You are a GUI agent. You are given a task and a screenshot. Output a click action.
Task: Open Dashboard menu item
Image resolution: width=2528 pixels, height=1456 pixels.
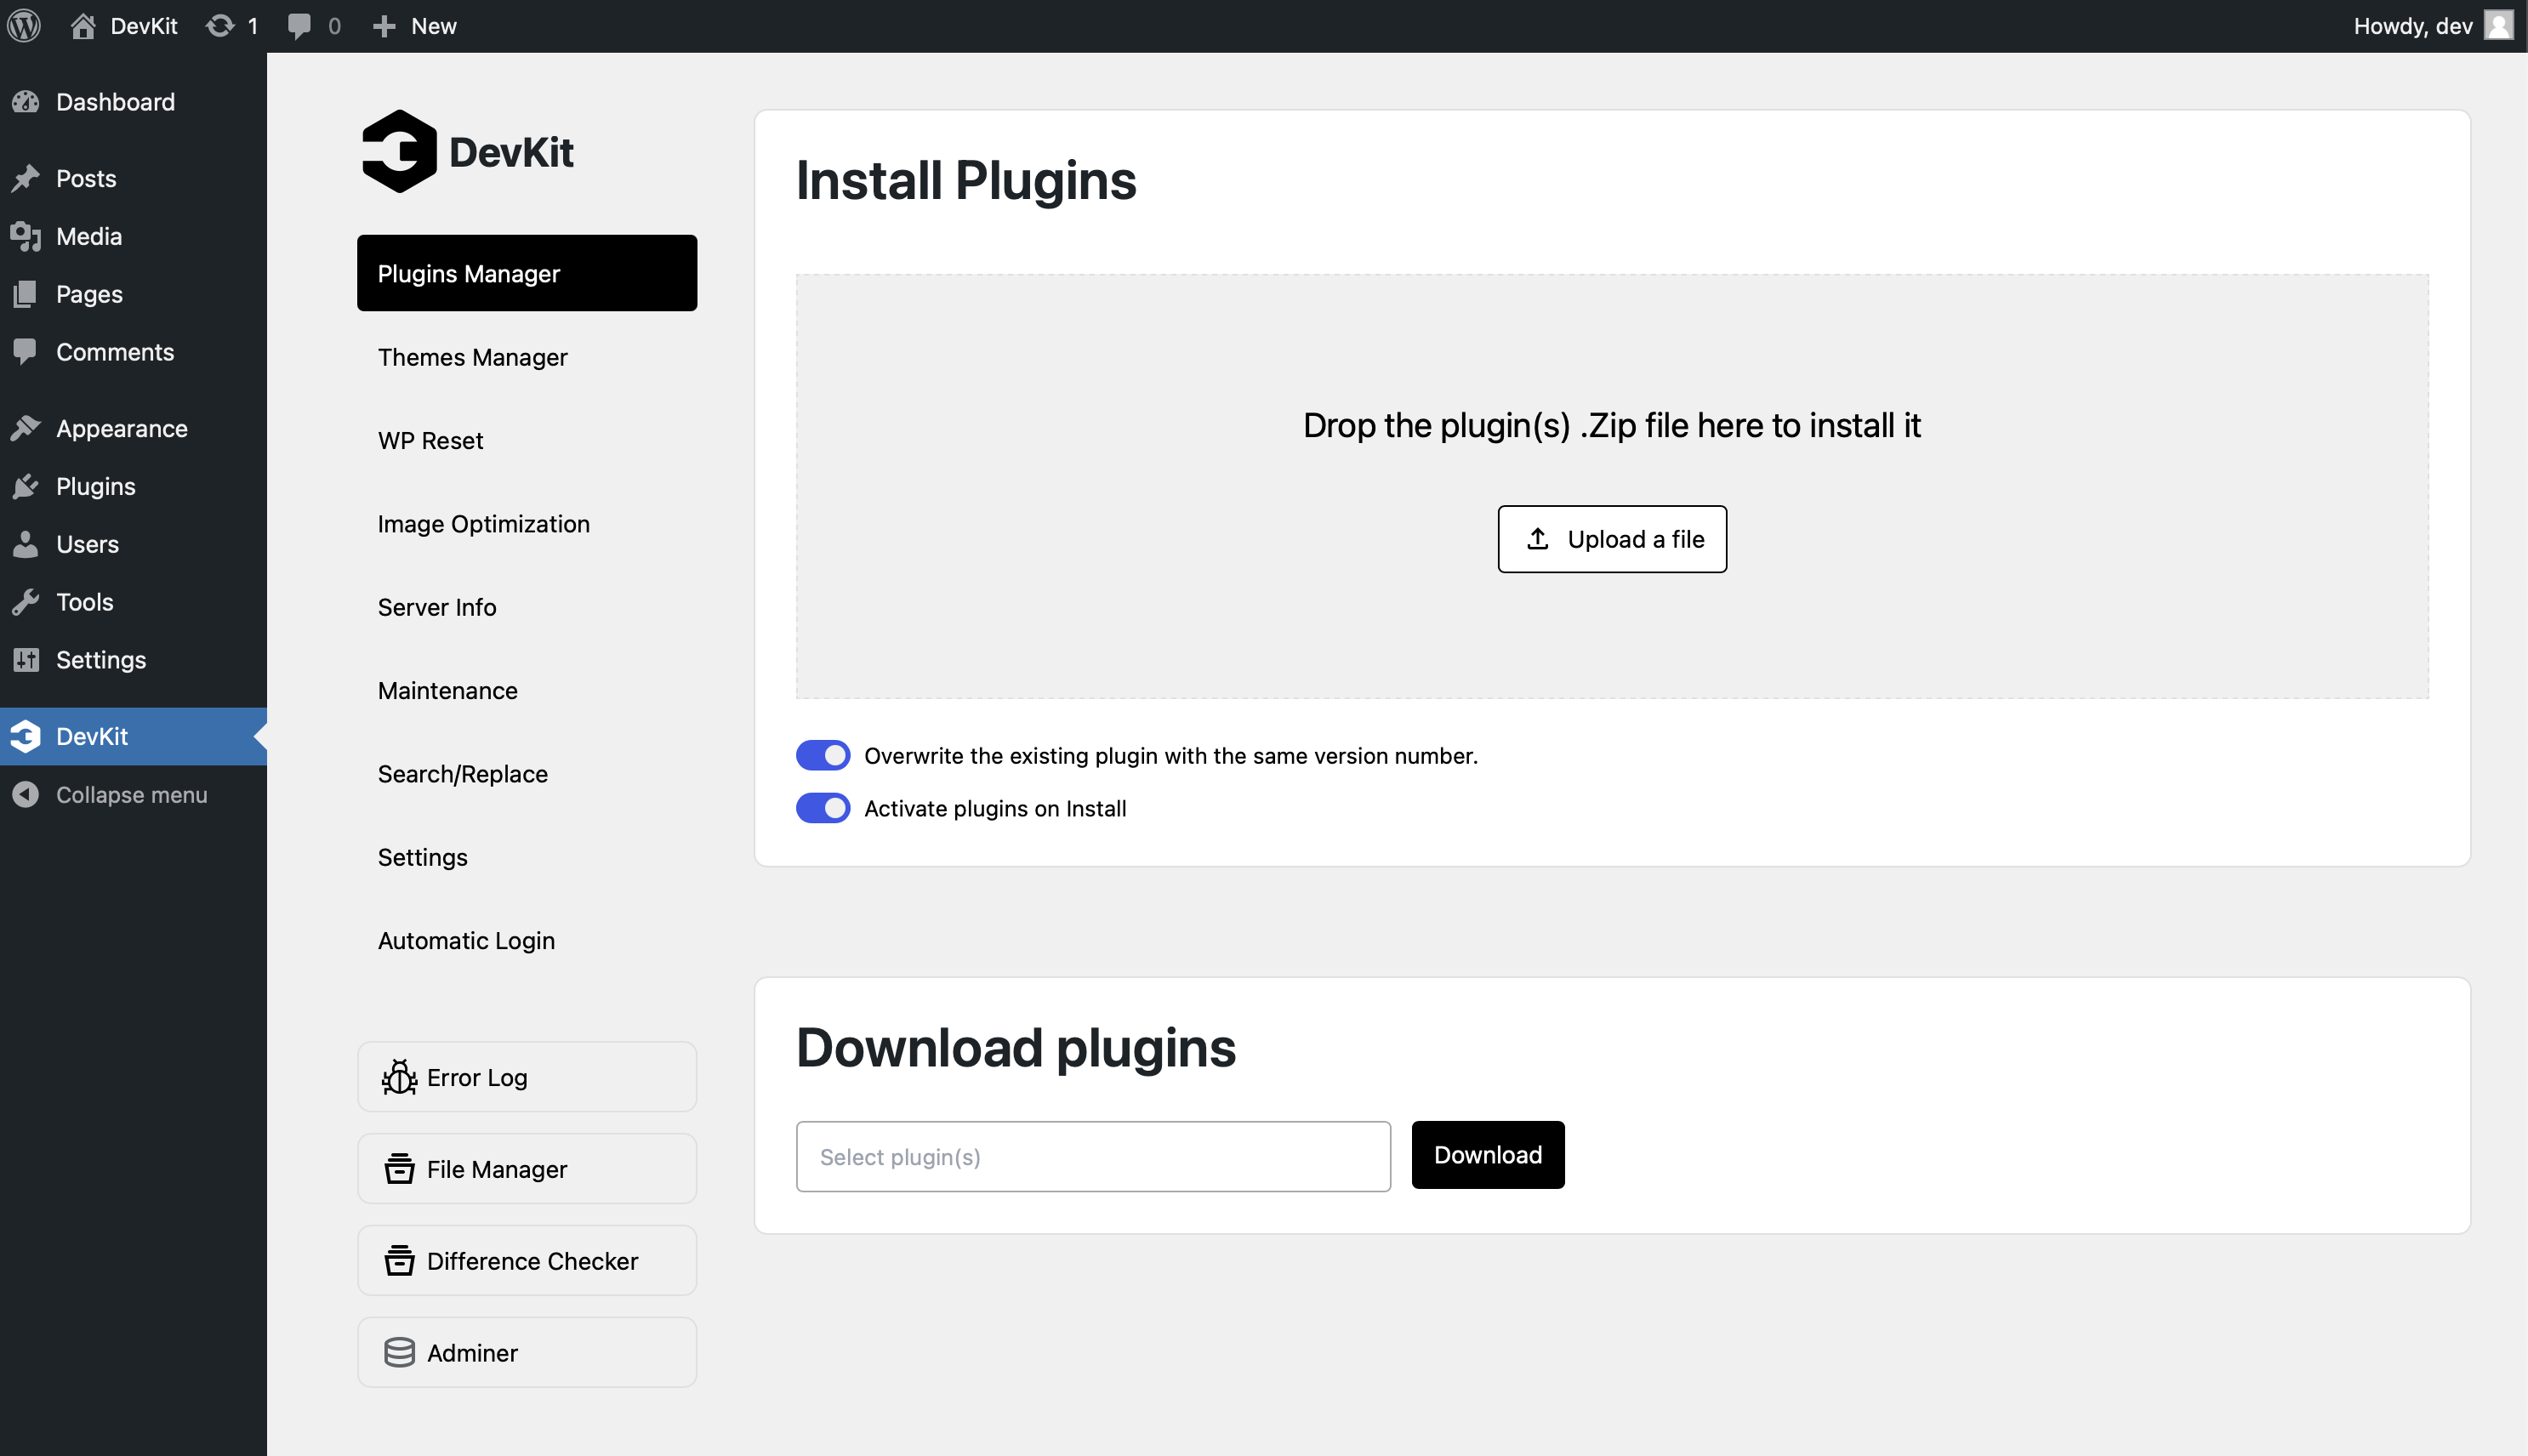tap(133, 102)
